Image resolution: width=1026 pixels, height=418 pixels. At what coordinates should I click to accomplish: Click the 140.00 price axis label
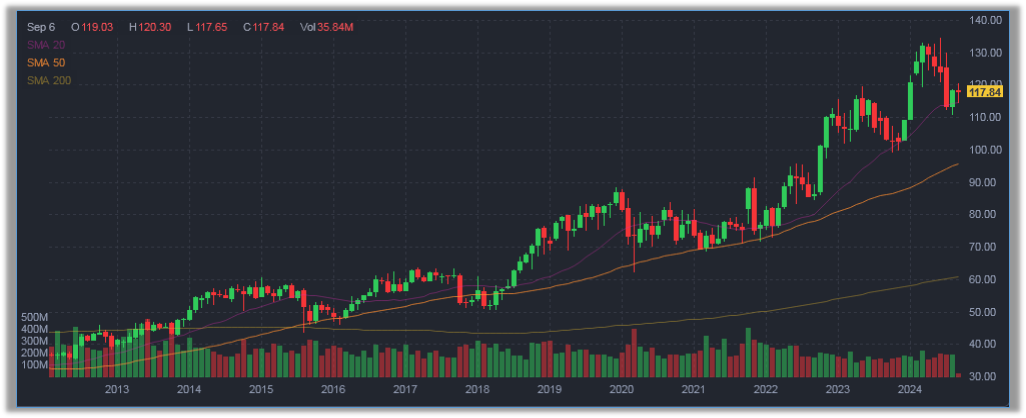(985, 20)
